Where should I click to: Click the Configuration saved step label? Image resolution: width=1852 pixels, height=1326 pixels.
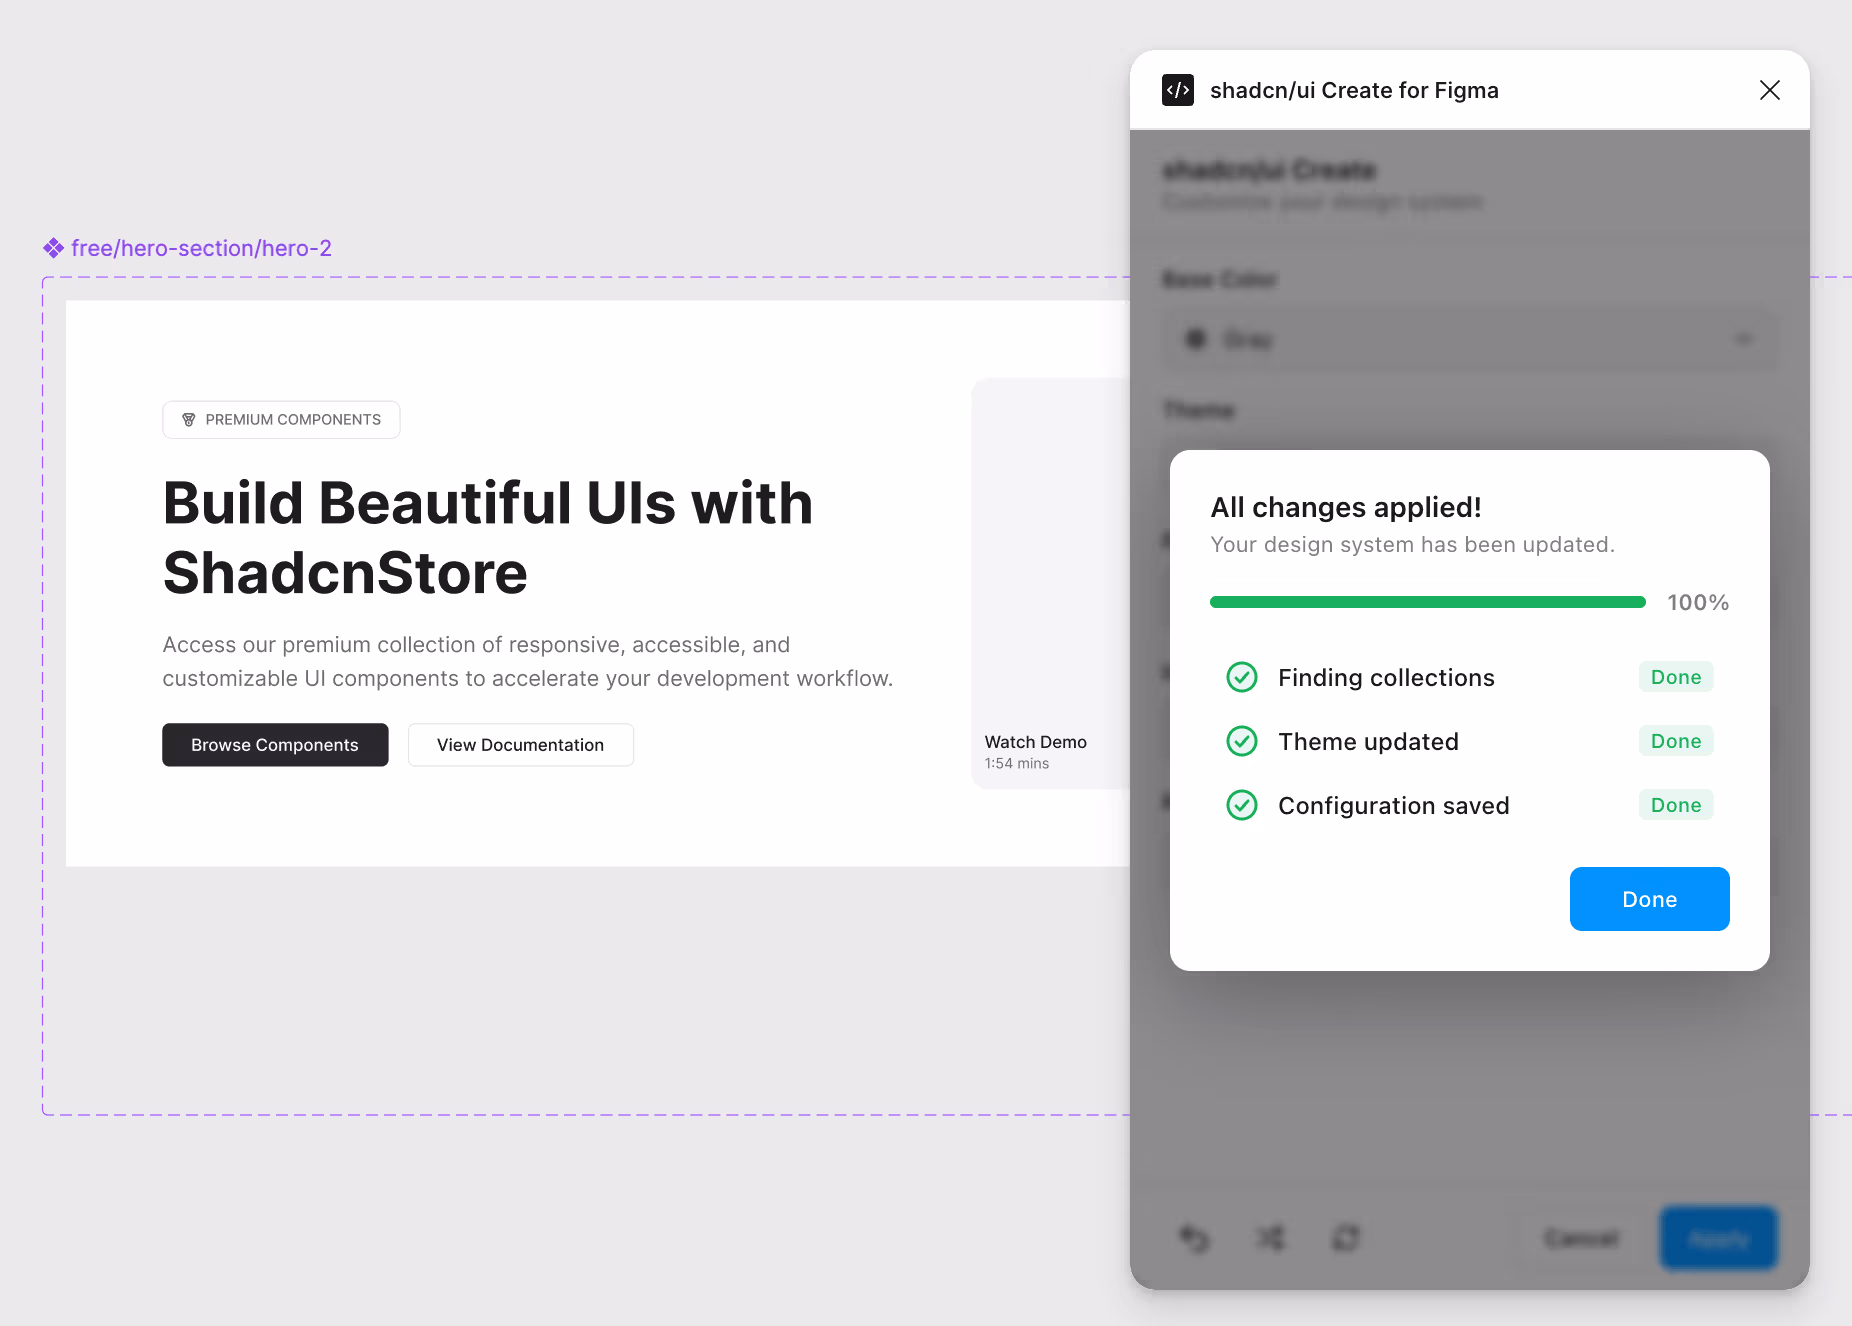[x=1394, y=806]
